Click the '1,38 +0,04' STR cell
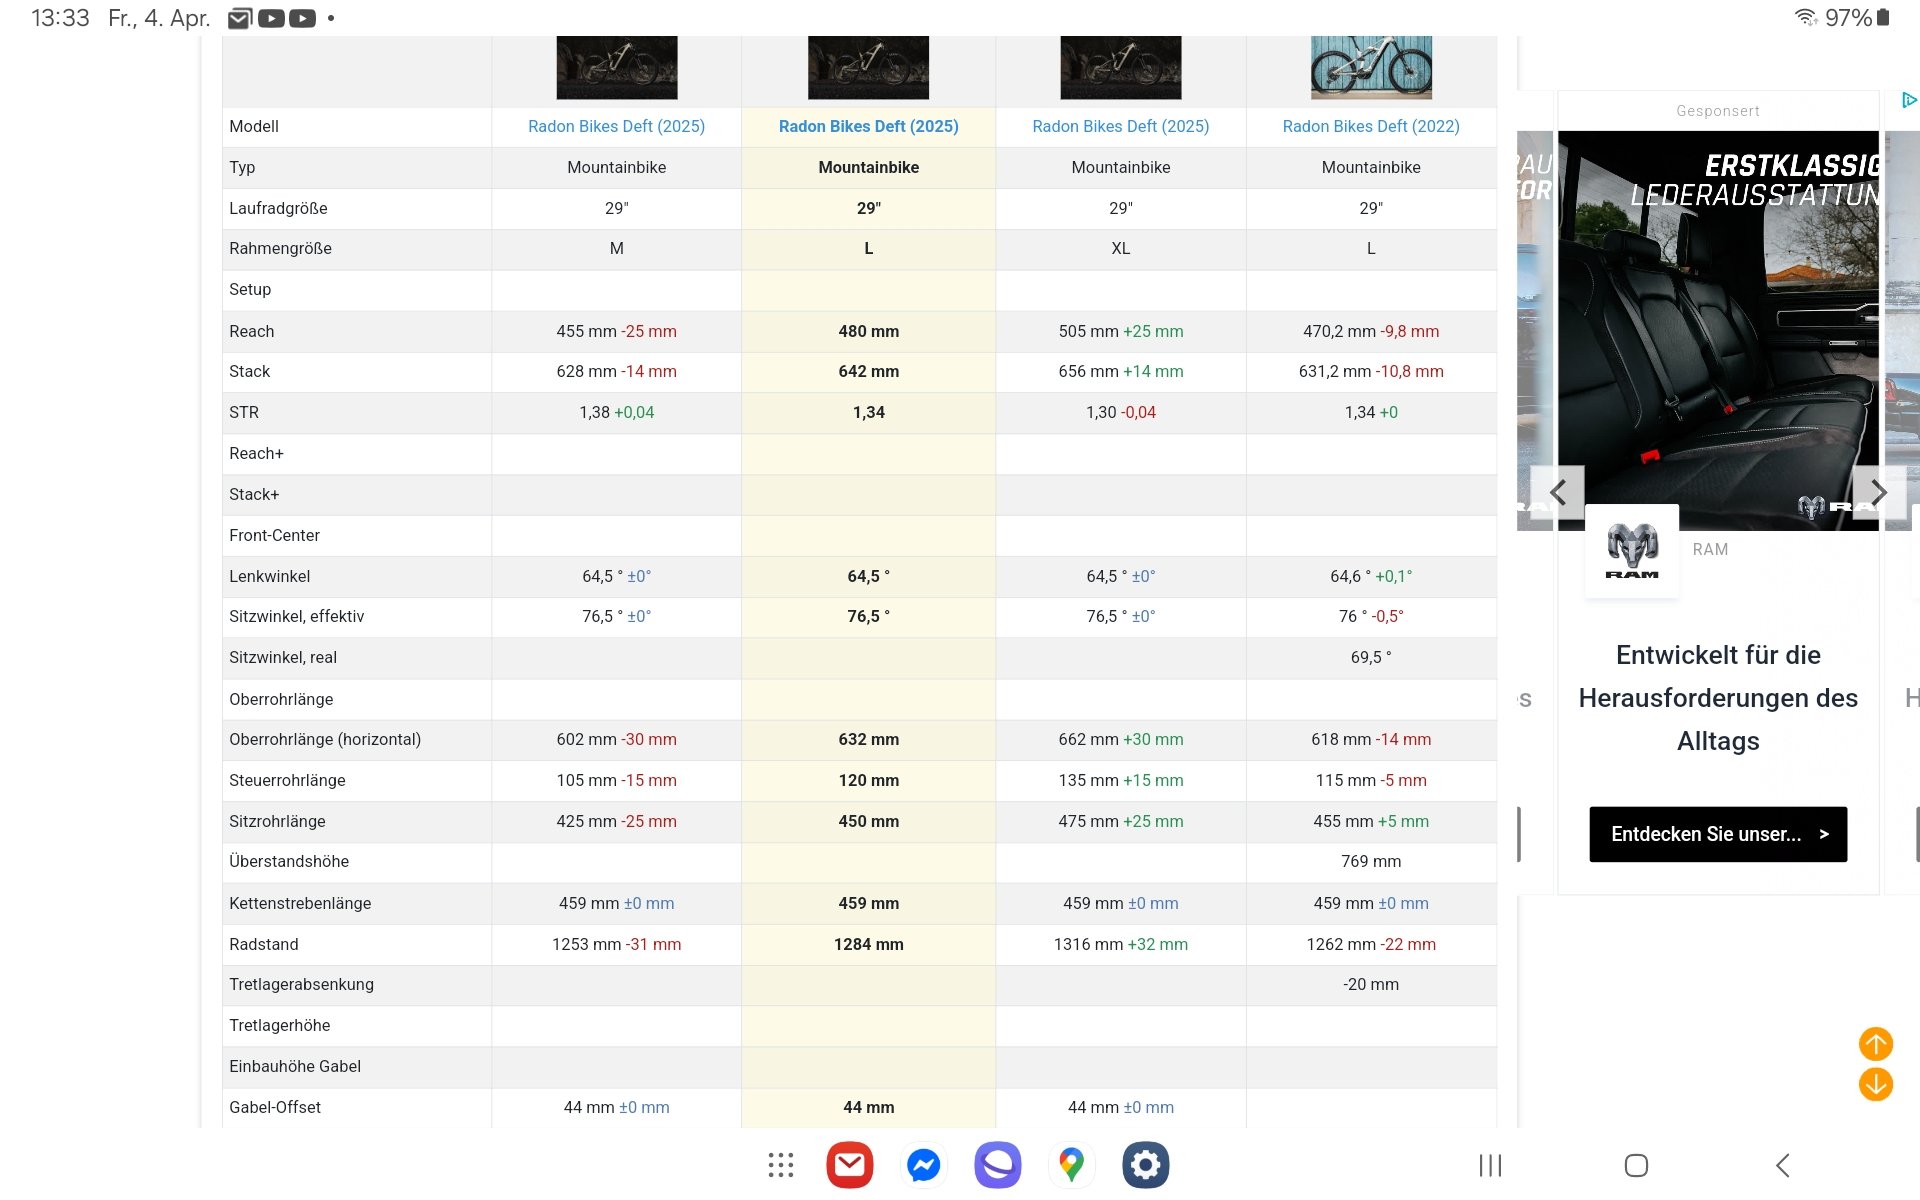 point(616,412)
